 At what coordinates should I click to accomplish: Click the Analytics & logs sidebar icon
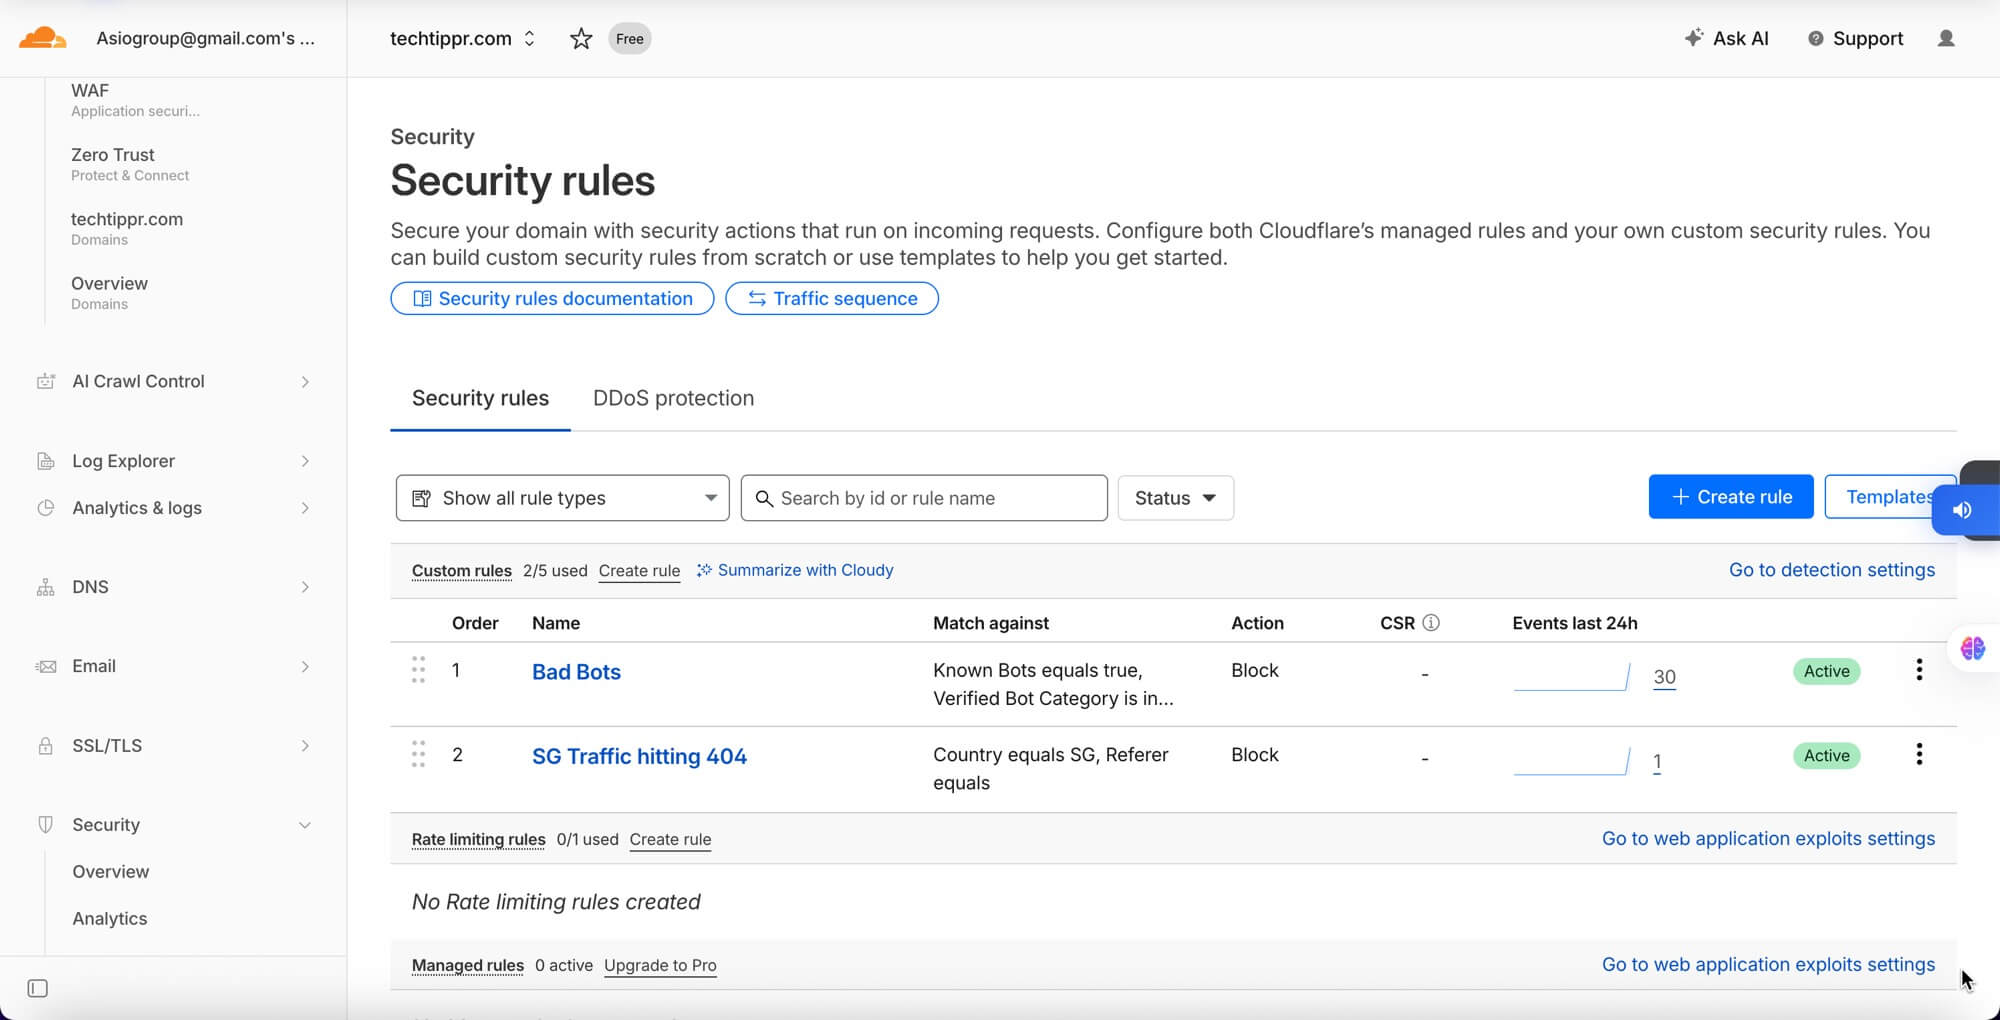pos(46,508)
